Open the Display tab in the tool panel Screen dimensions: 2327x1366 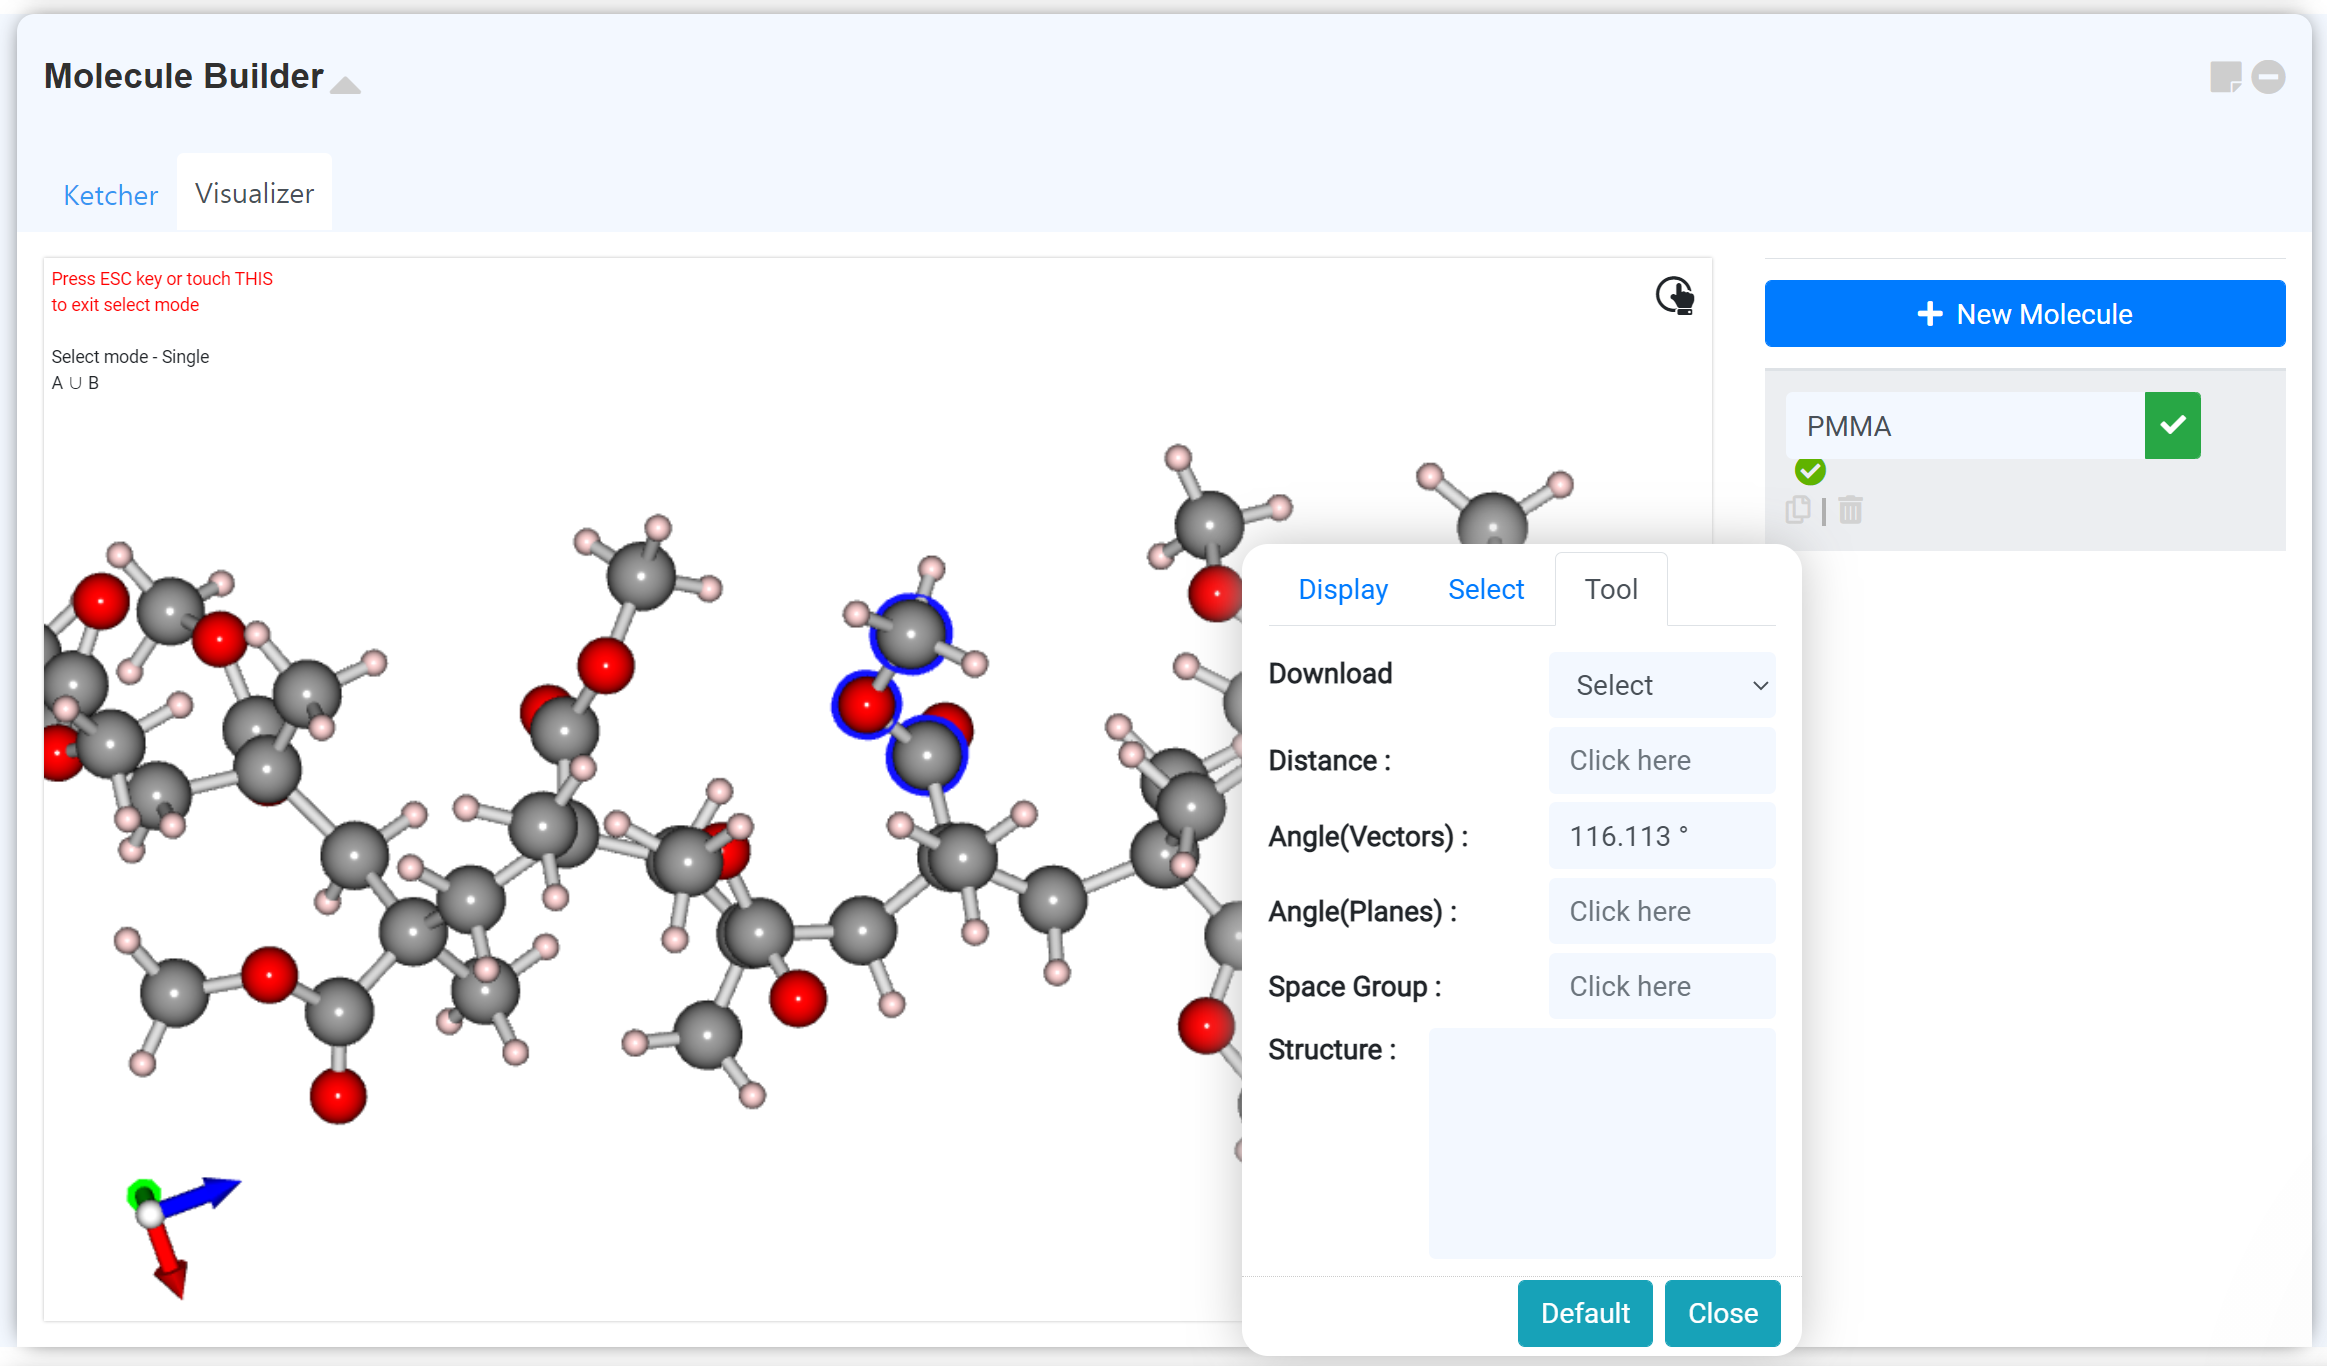[1342, 590]
